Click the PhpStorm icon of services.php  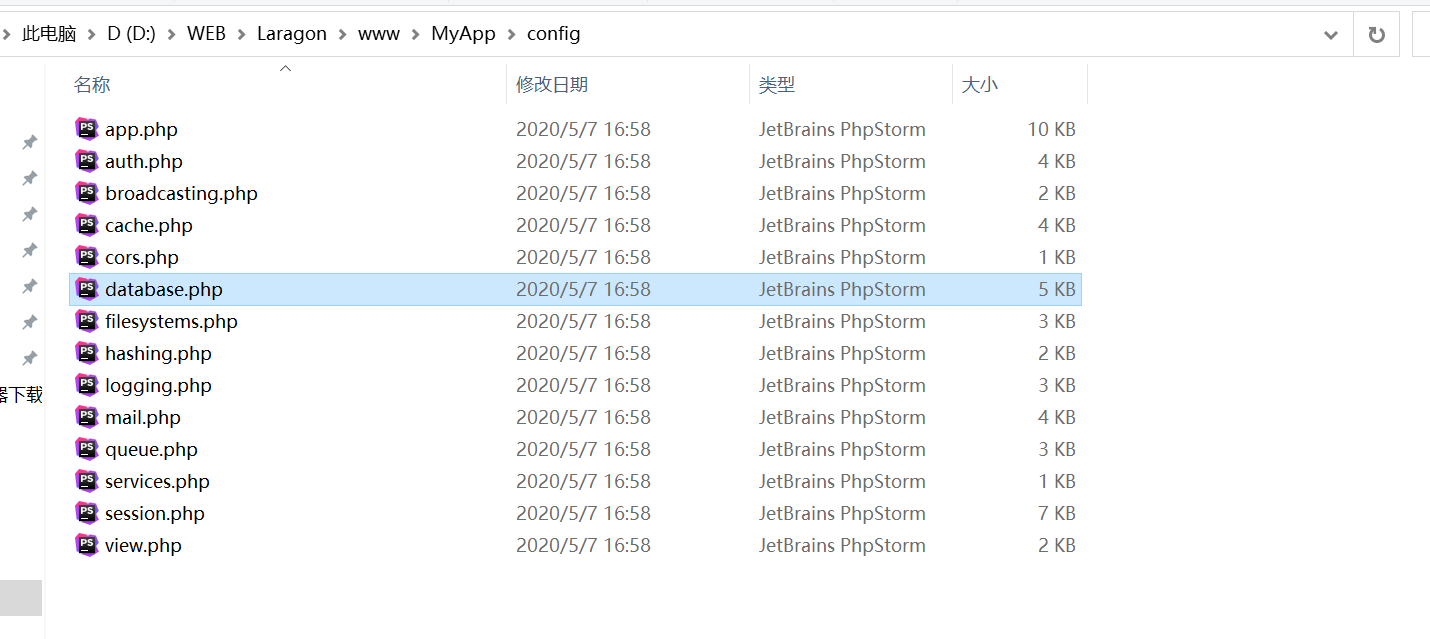(x=87, y=480)
